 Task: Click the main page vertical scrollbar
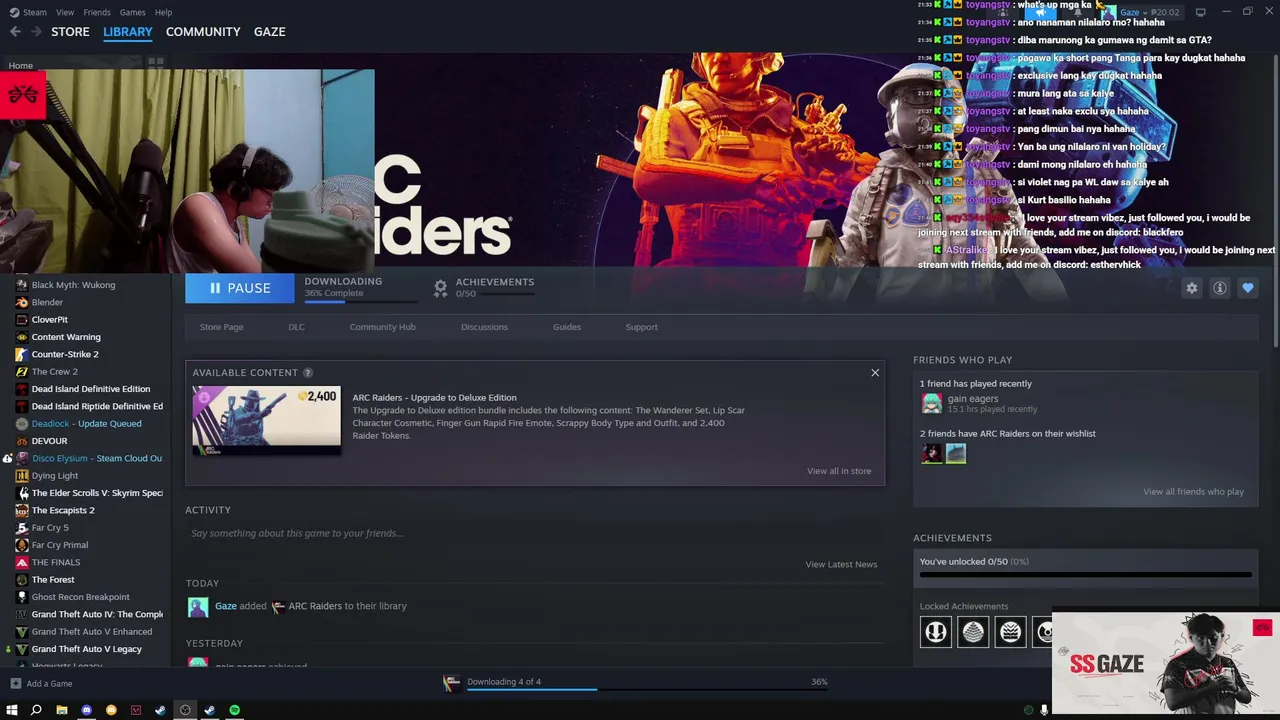(1275, 200)
